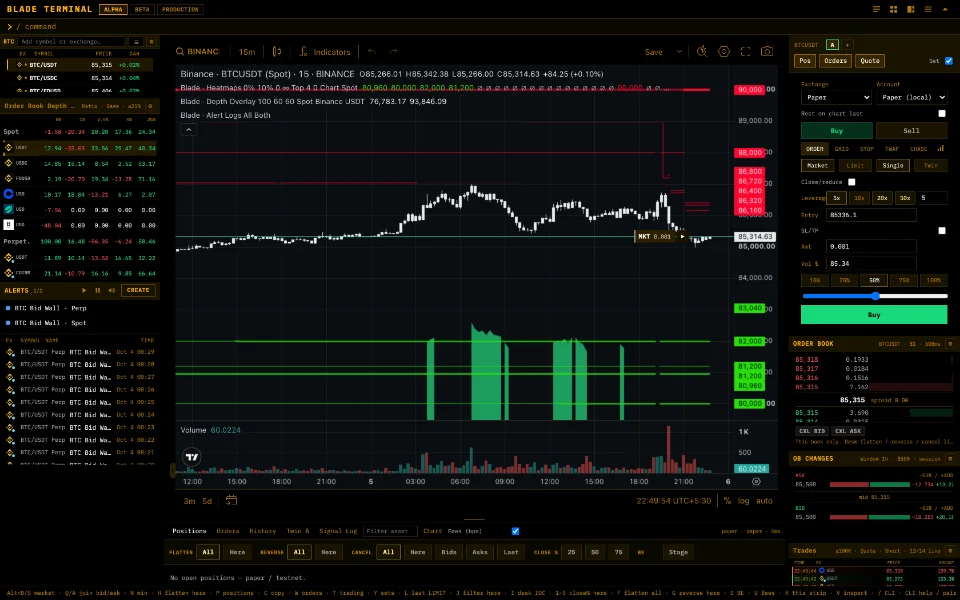
Task: Play alerts using the play icon
Action: (x=84, y=290)
